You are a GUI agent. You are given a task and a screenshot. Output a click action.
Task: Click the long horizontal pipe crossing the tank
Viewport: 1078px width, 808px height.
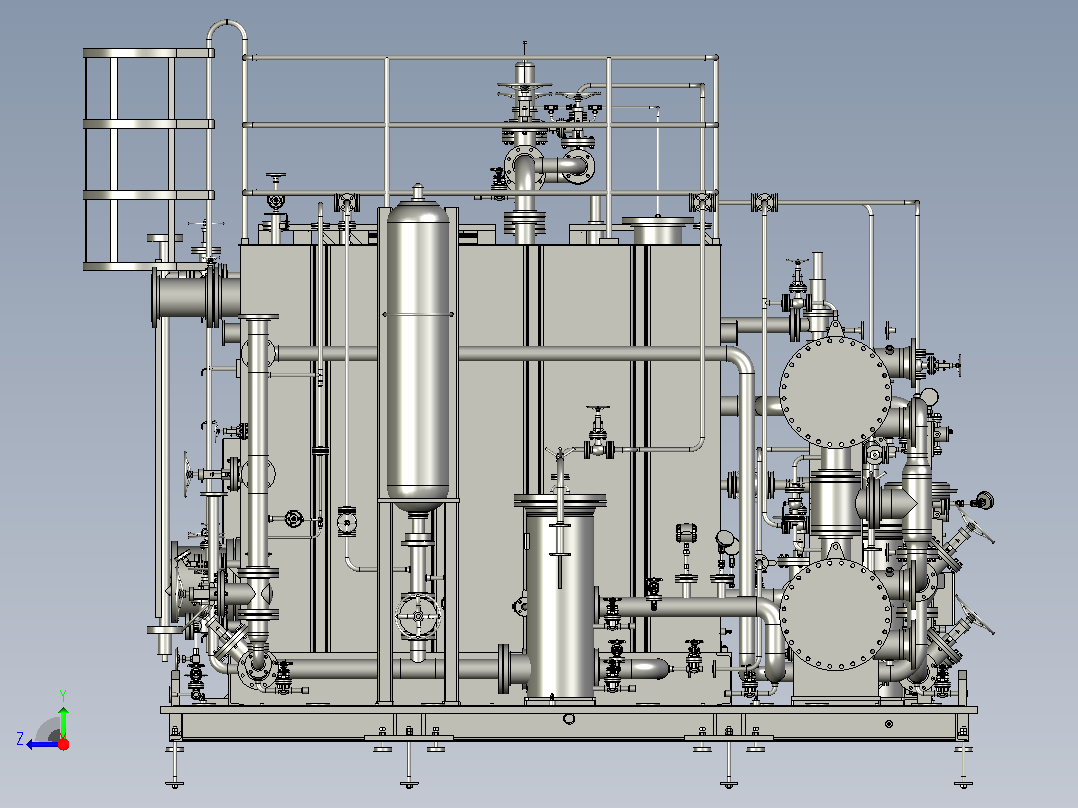pos(502,354)
